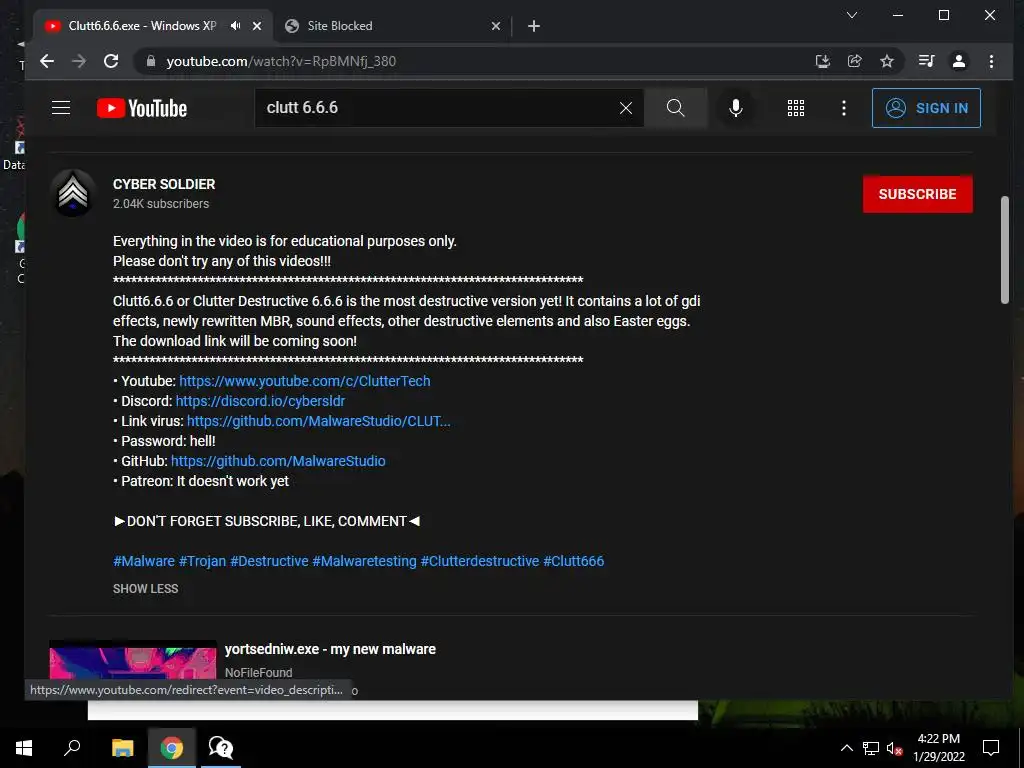
Task: Click the #Trojan hashtag
Action: pos(202,561)
